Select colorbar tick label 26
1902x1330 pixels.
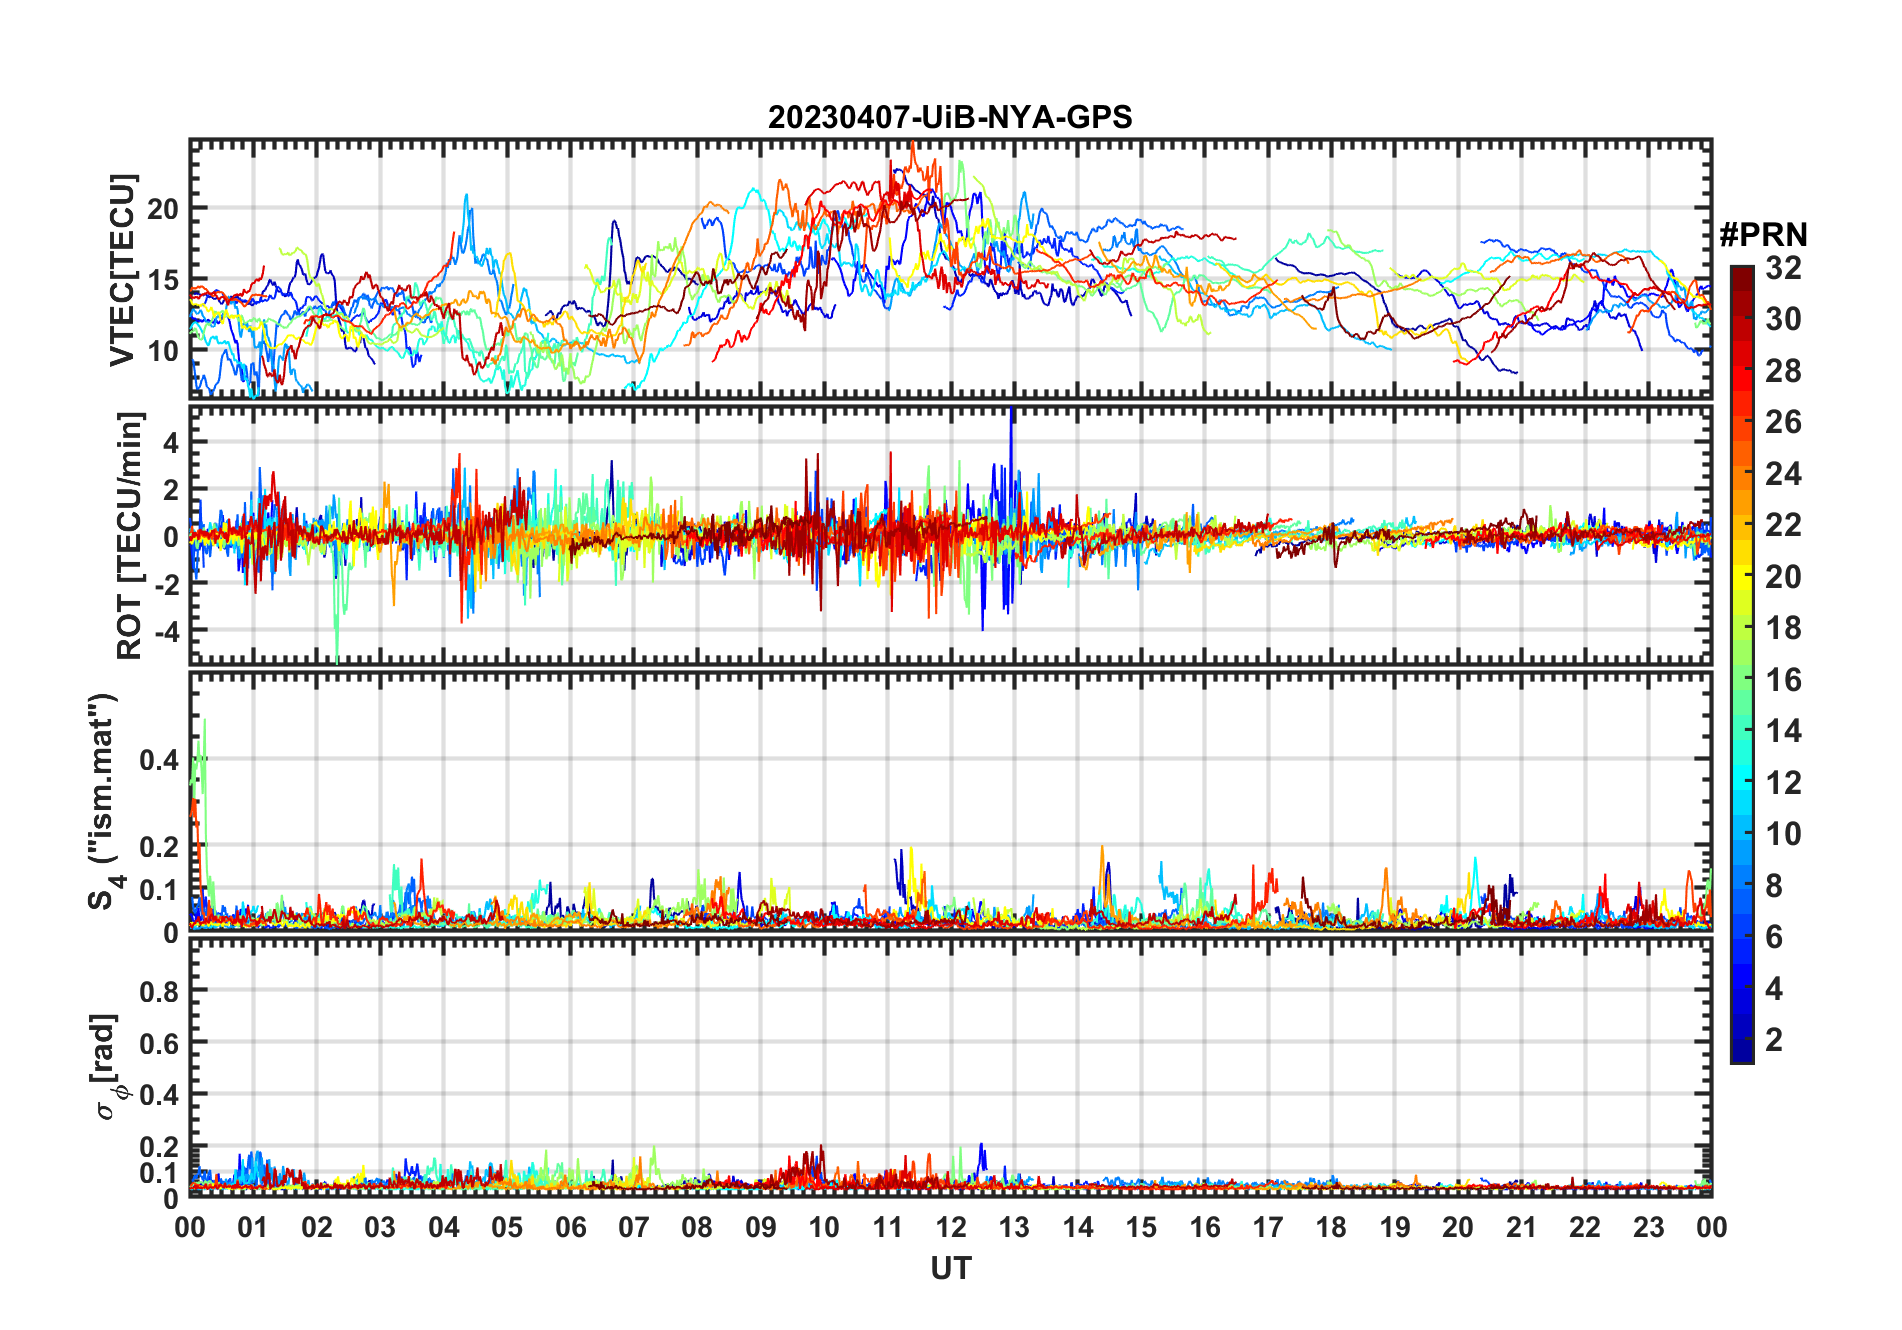[x=1783, y=422]
